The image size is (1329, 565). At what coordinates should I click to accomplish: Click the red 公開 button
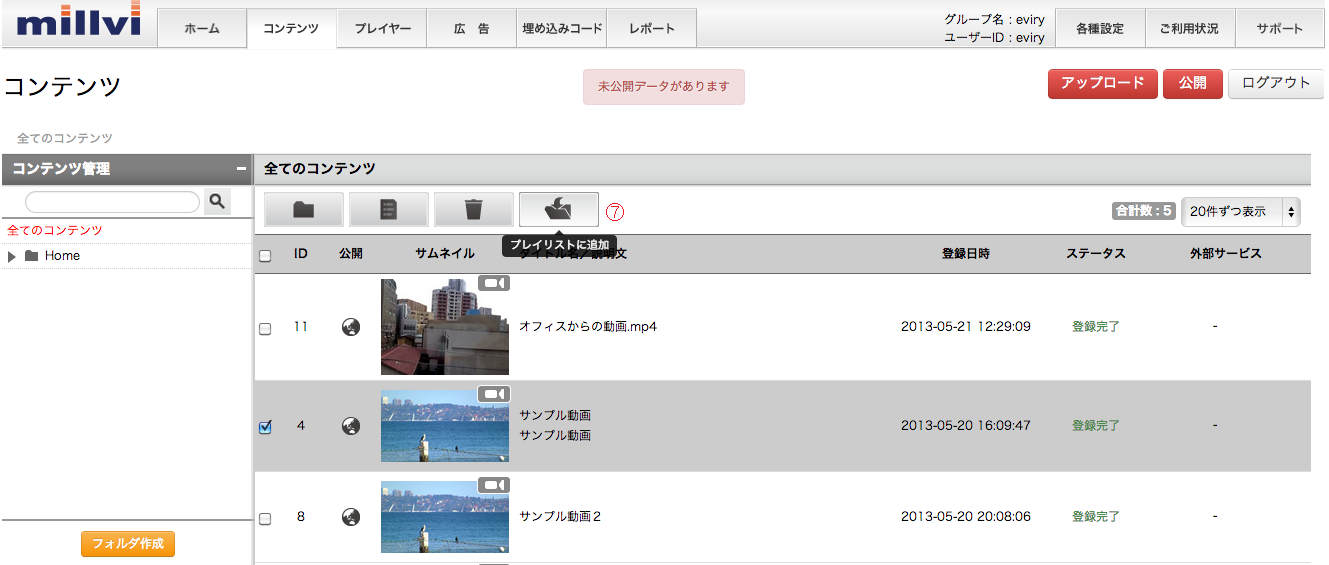pyautogui.click(x=1192, y=84)
